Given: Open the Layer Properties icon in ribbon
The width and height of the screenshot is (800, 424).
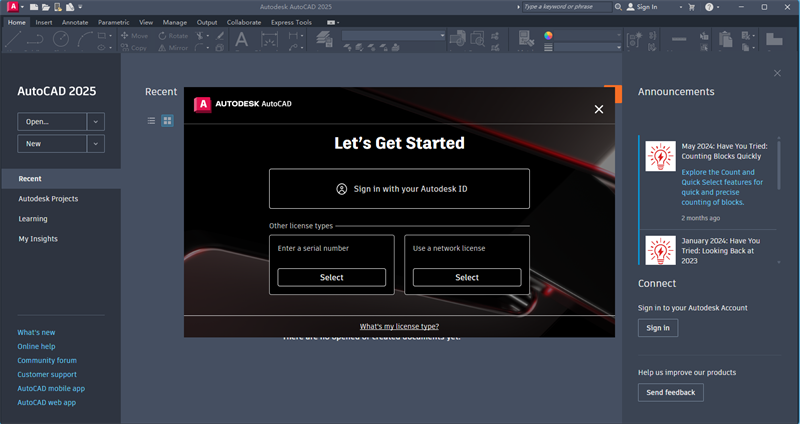Looking at the screenshot, I should 324,40.
